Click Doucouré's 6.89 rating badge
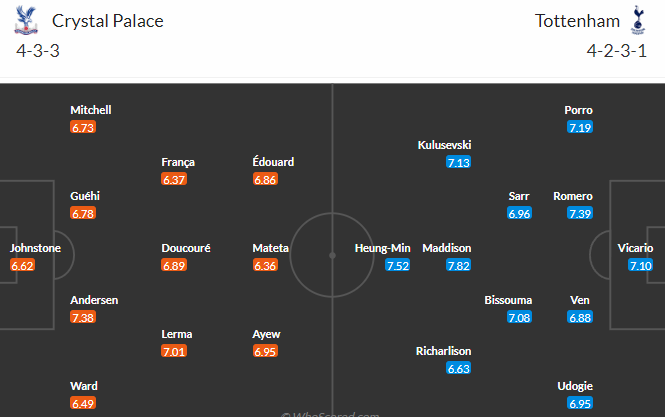This screenshot has height=417, width=665. click(x=174, y=266)
